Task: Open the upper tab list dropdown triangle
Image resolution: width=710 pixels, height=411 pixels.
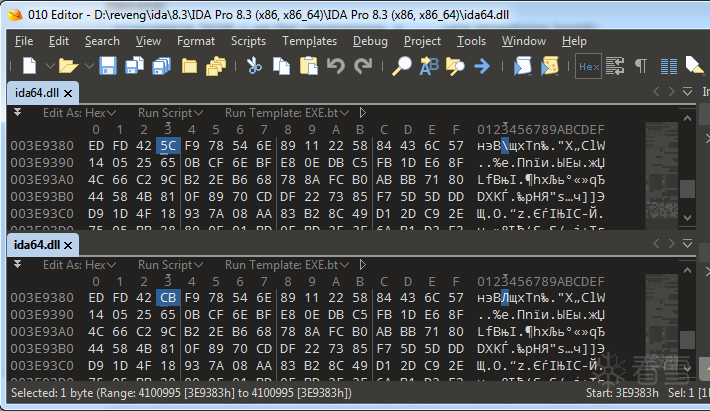Action: click(x=687, y=92)
